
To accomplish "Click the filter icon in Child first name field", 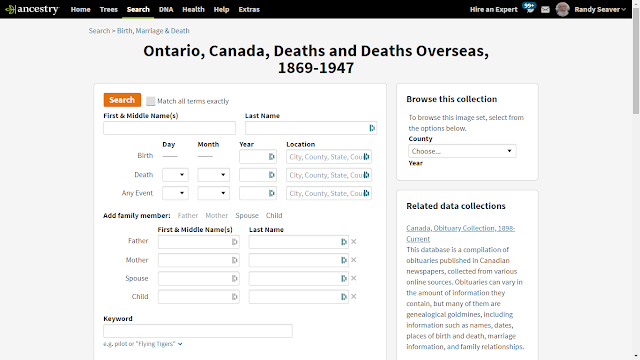I will [x=234, y=297].
